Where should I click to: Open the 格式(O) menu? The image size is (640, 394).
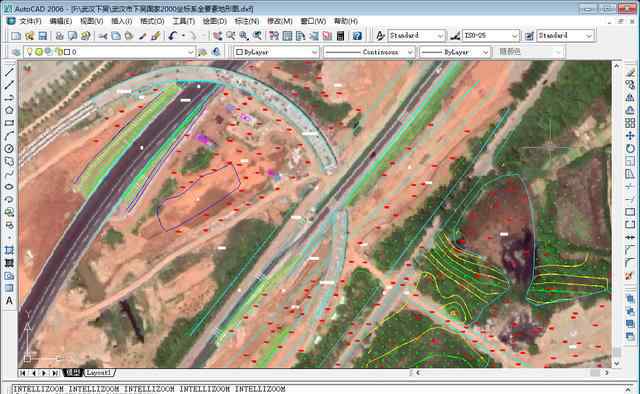coord(152,21)
